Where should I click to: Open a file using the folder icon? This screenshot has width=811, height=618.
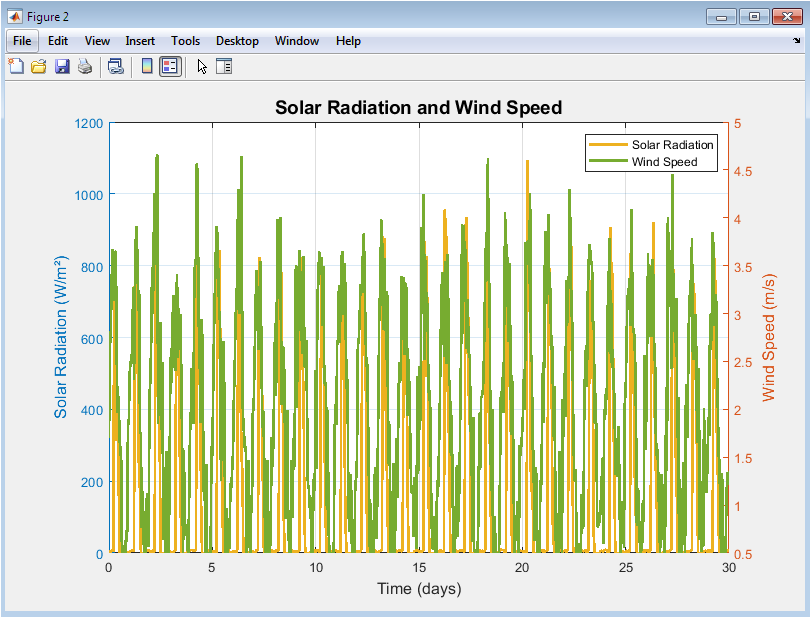coord(39,67)
